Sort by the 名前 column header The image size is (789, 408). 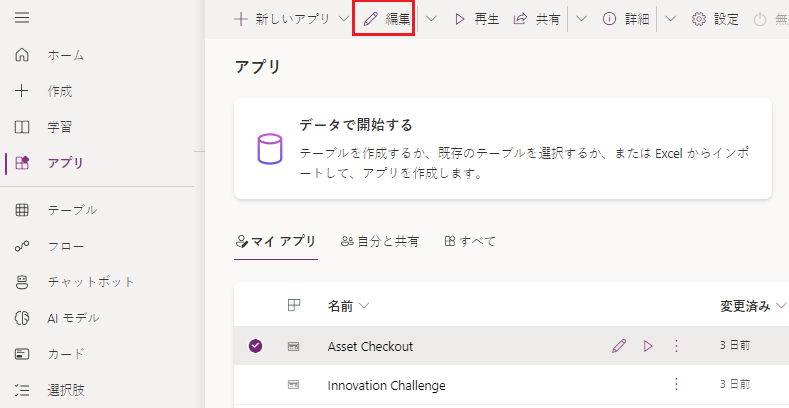348,305
